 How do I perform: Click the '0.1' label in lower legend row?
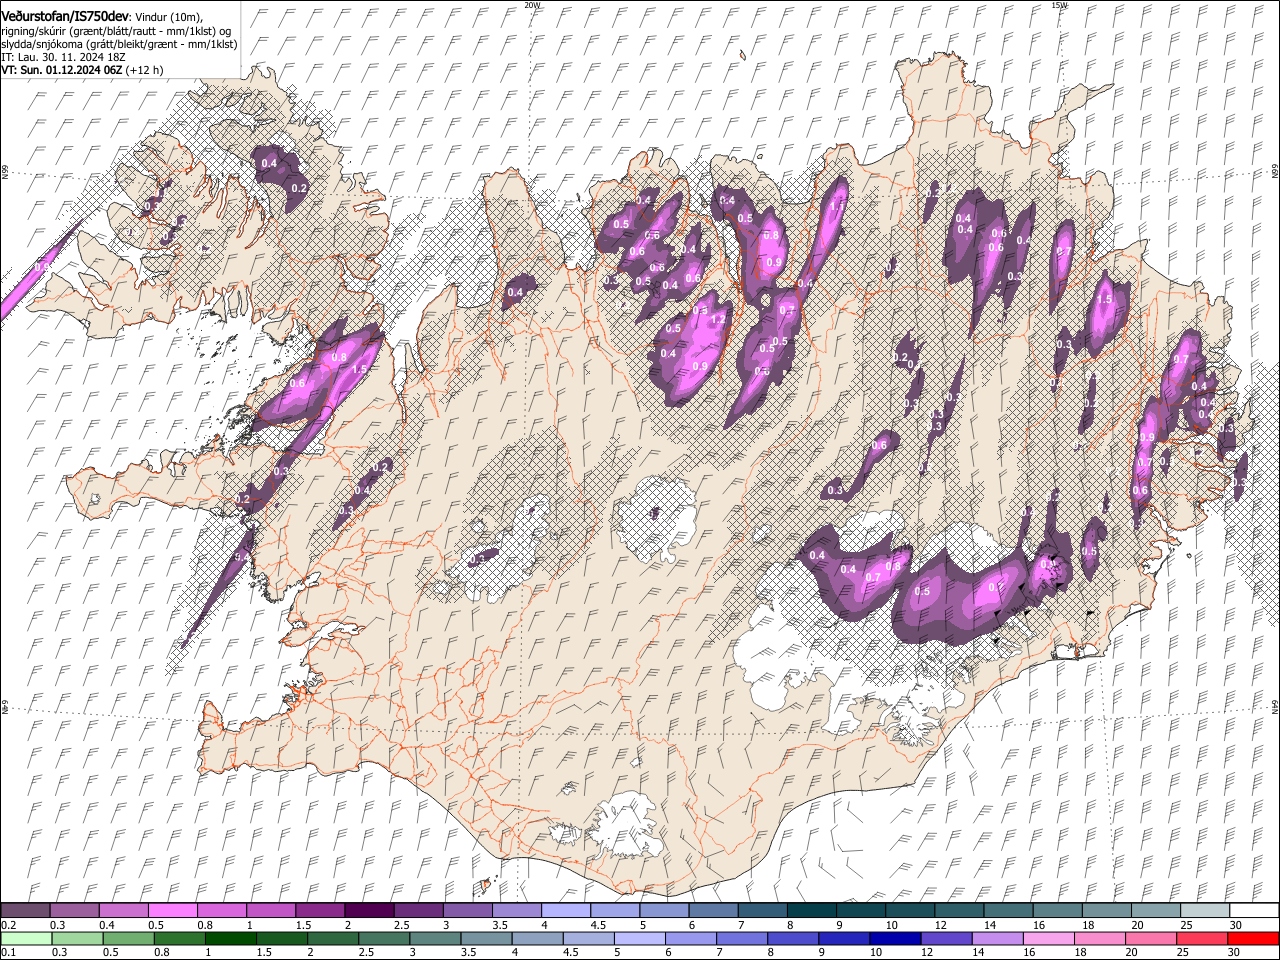8,952
